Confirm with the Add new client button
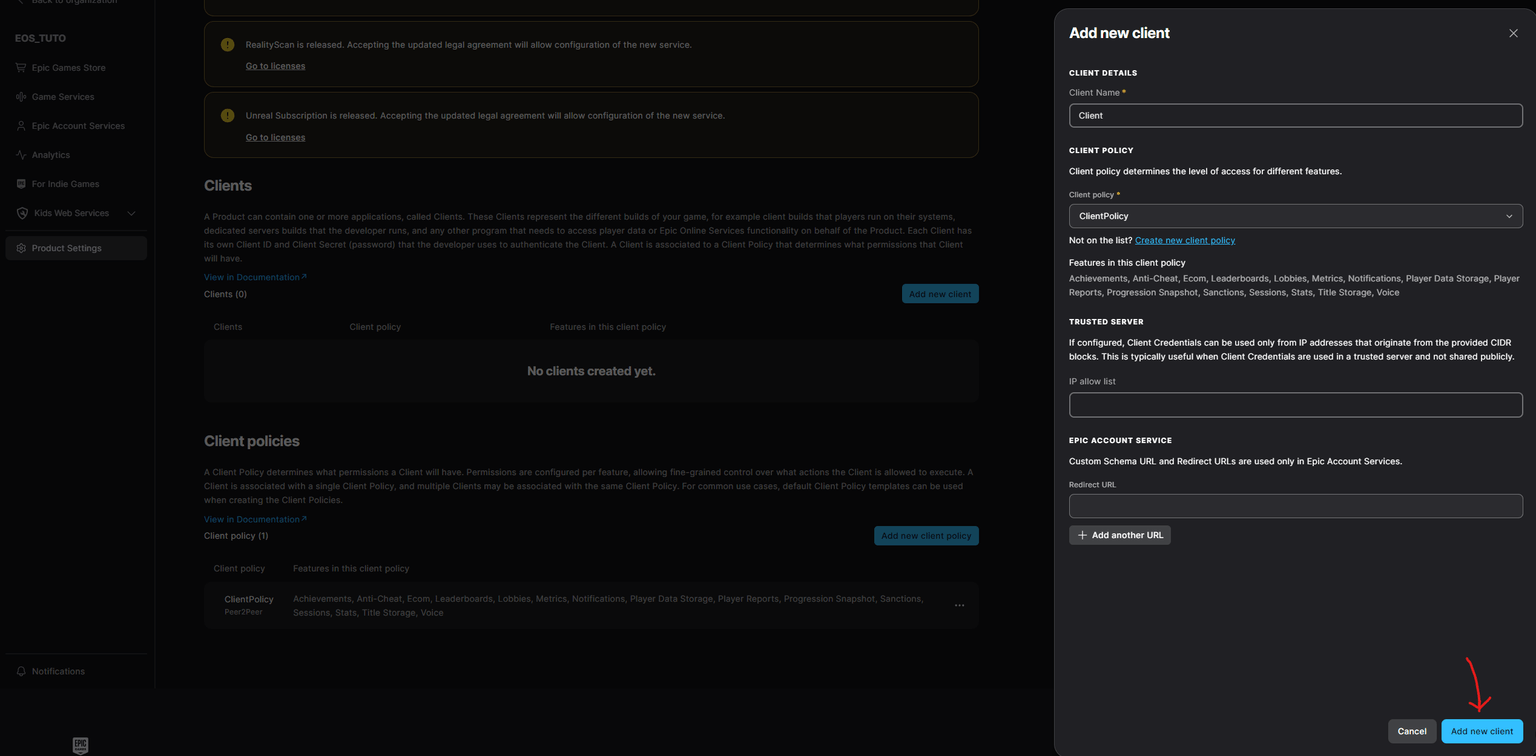Screen dimensions: 1536x756 coord(1481,731)
